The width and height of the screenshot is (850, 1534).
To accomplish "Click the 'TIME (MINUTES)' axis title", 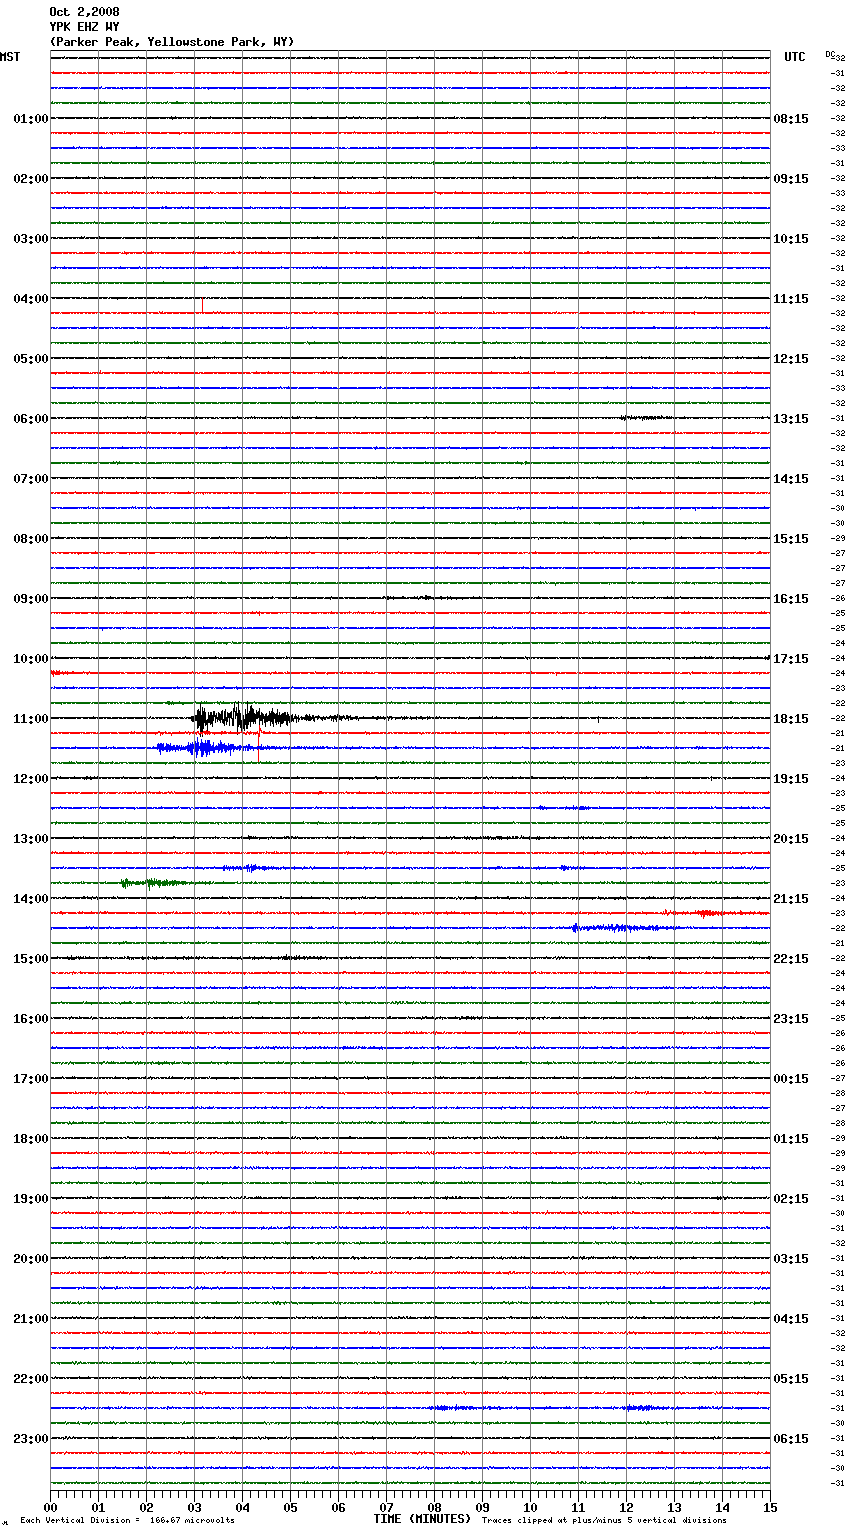I will click(422, 1519).
